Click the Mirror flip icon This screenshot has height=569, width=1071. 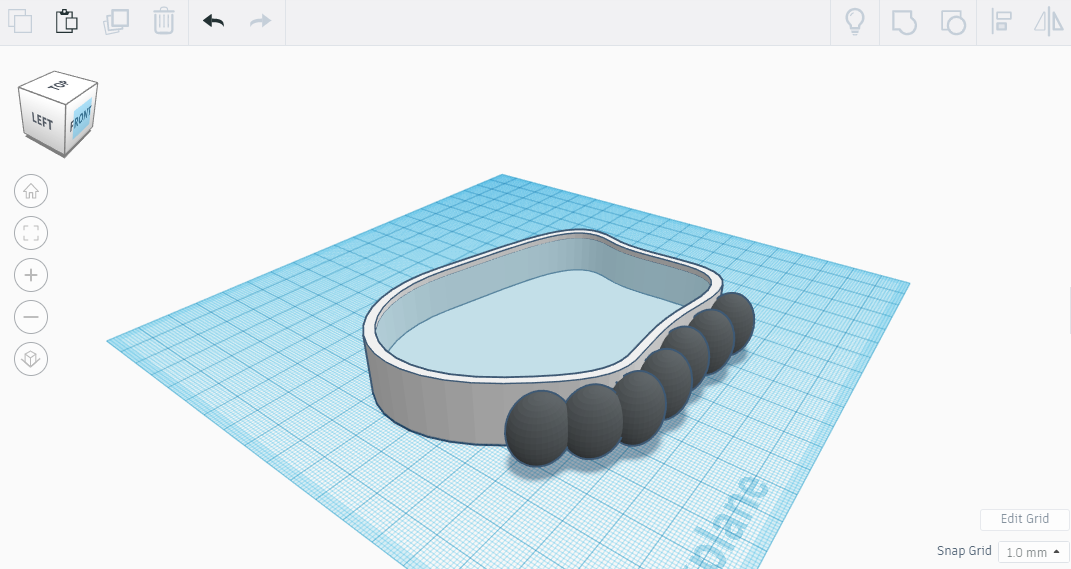(1048, 21)
